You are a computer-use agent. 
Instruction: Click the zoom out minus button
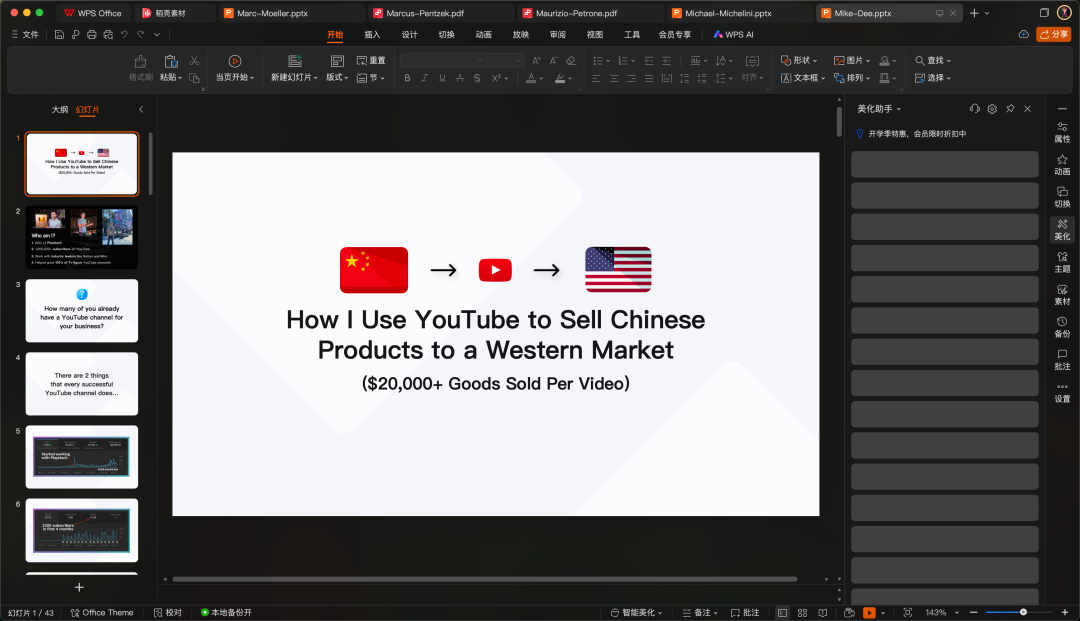click(x=973, y=613)
